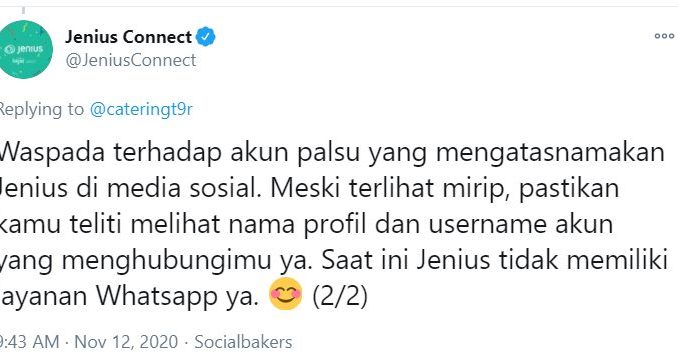This screenshot has width=678, height=361.
Task: Open the Jenius Connect profile avatar
Action: point(25,50)
